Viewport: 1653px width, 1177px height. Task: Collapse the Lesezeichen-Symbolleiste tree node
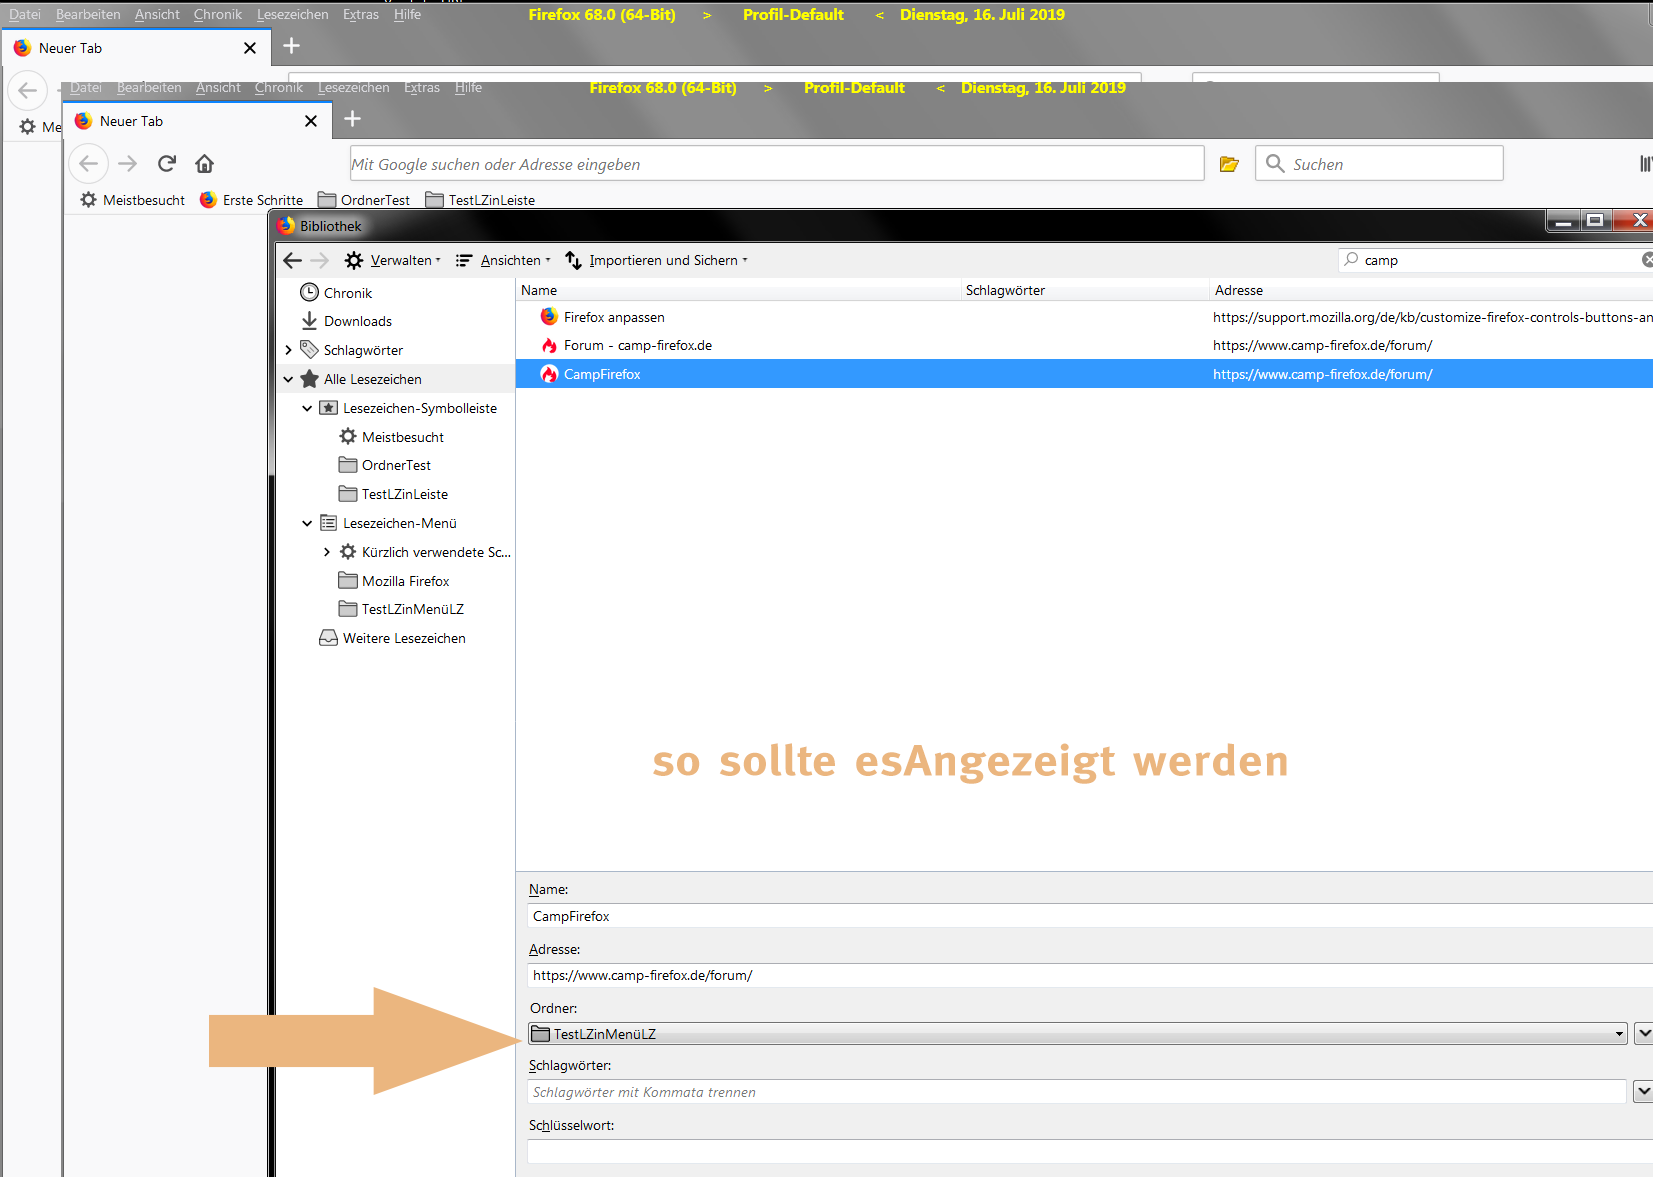pos(307,408)
